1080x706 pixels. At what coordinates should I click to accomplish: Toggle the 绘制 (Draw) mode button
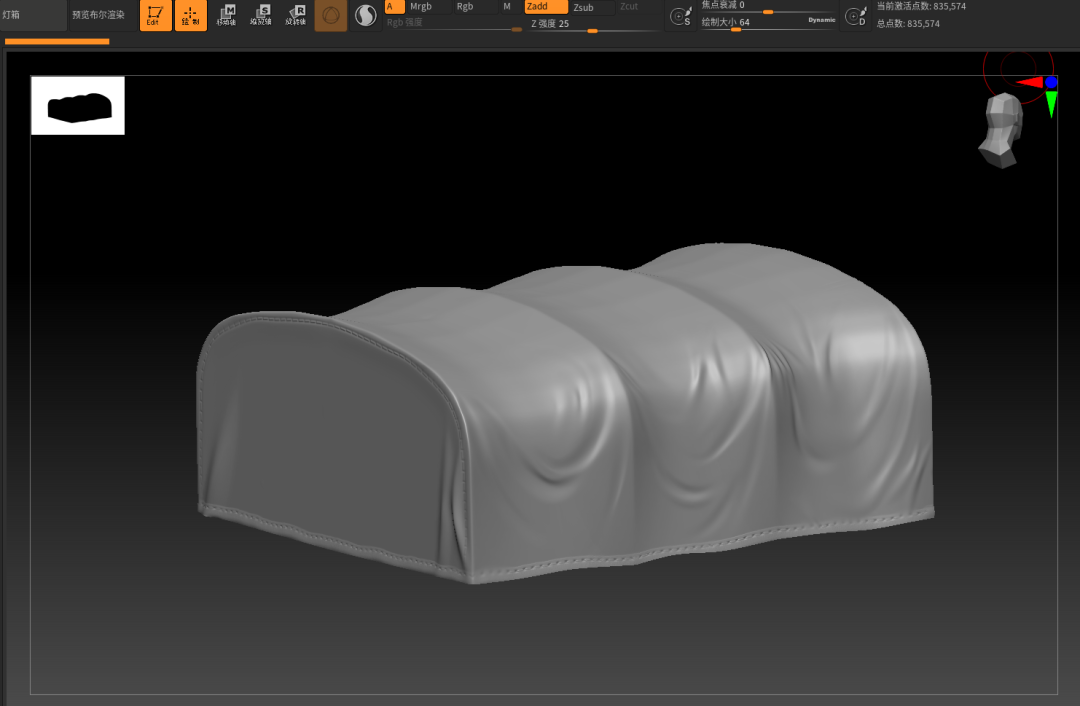click(x=191, y=15)
